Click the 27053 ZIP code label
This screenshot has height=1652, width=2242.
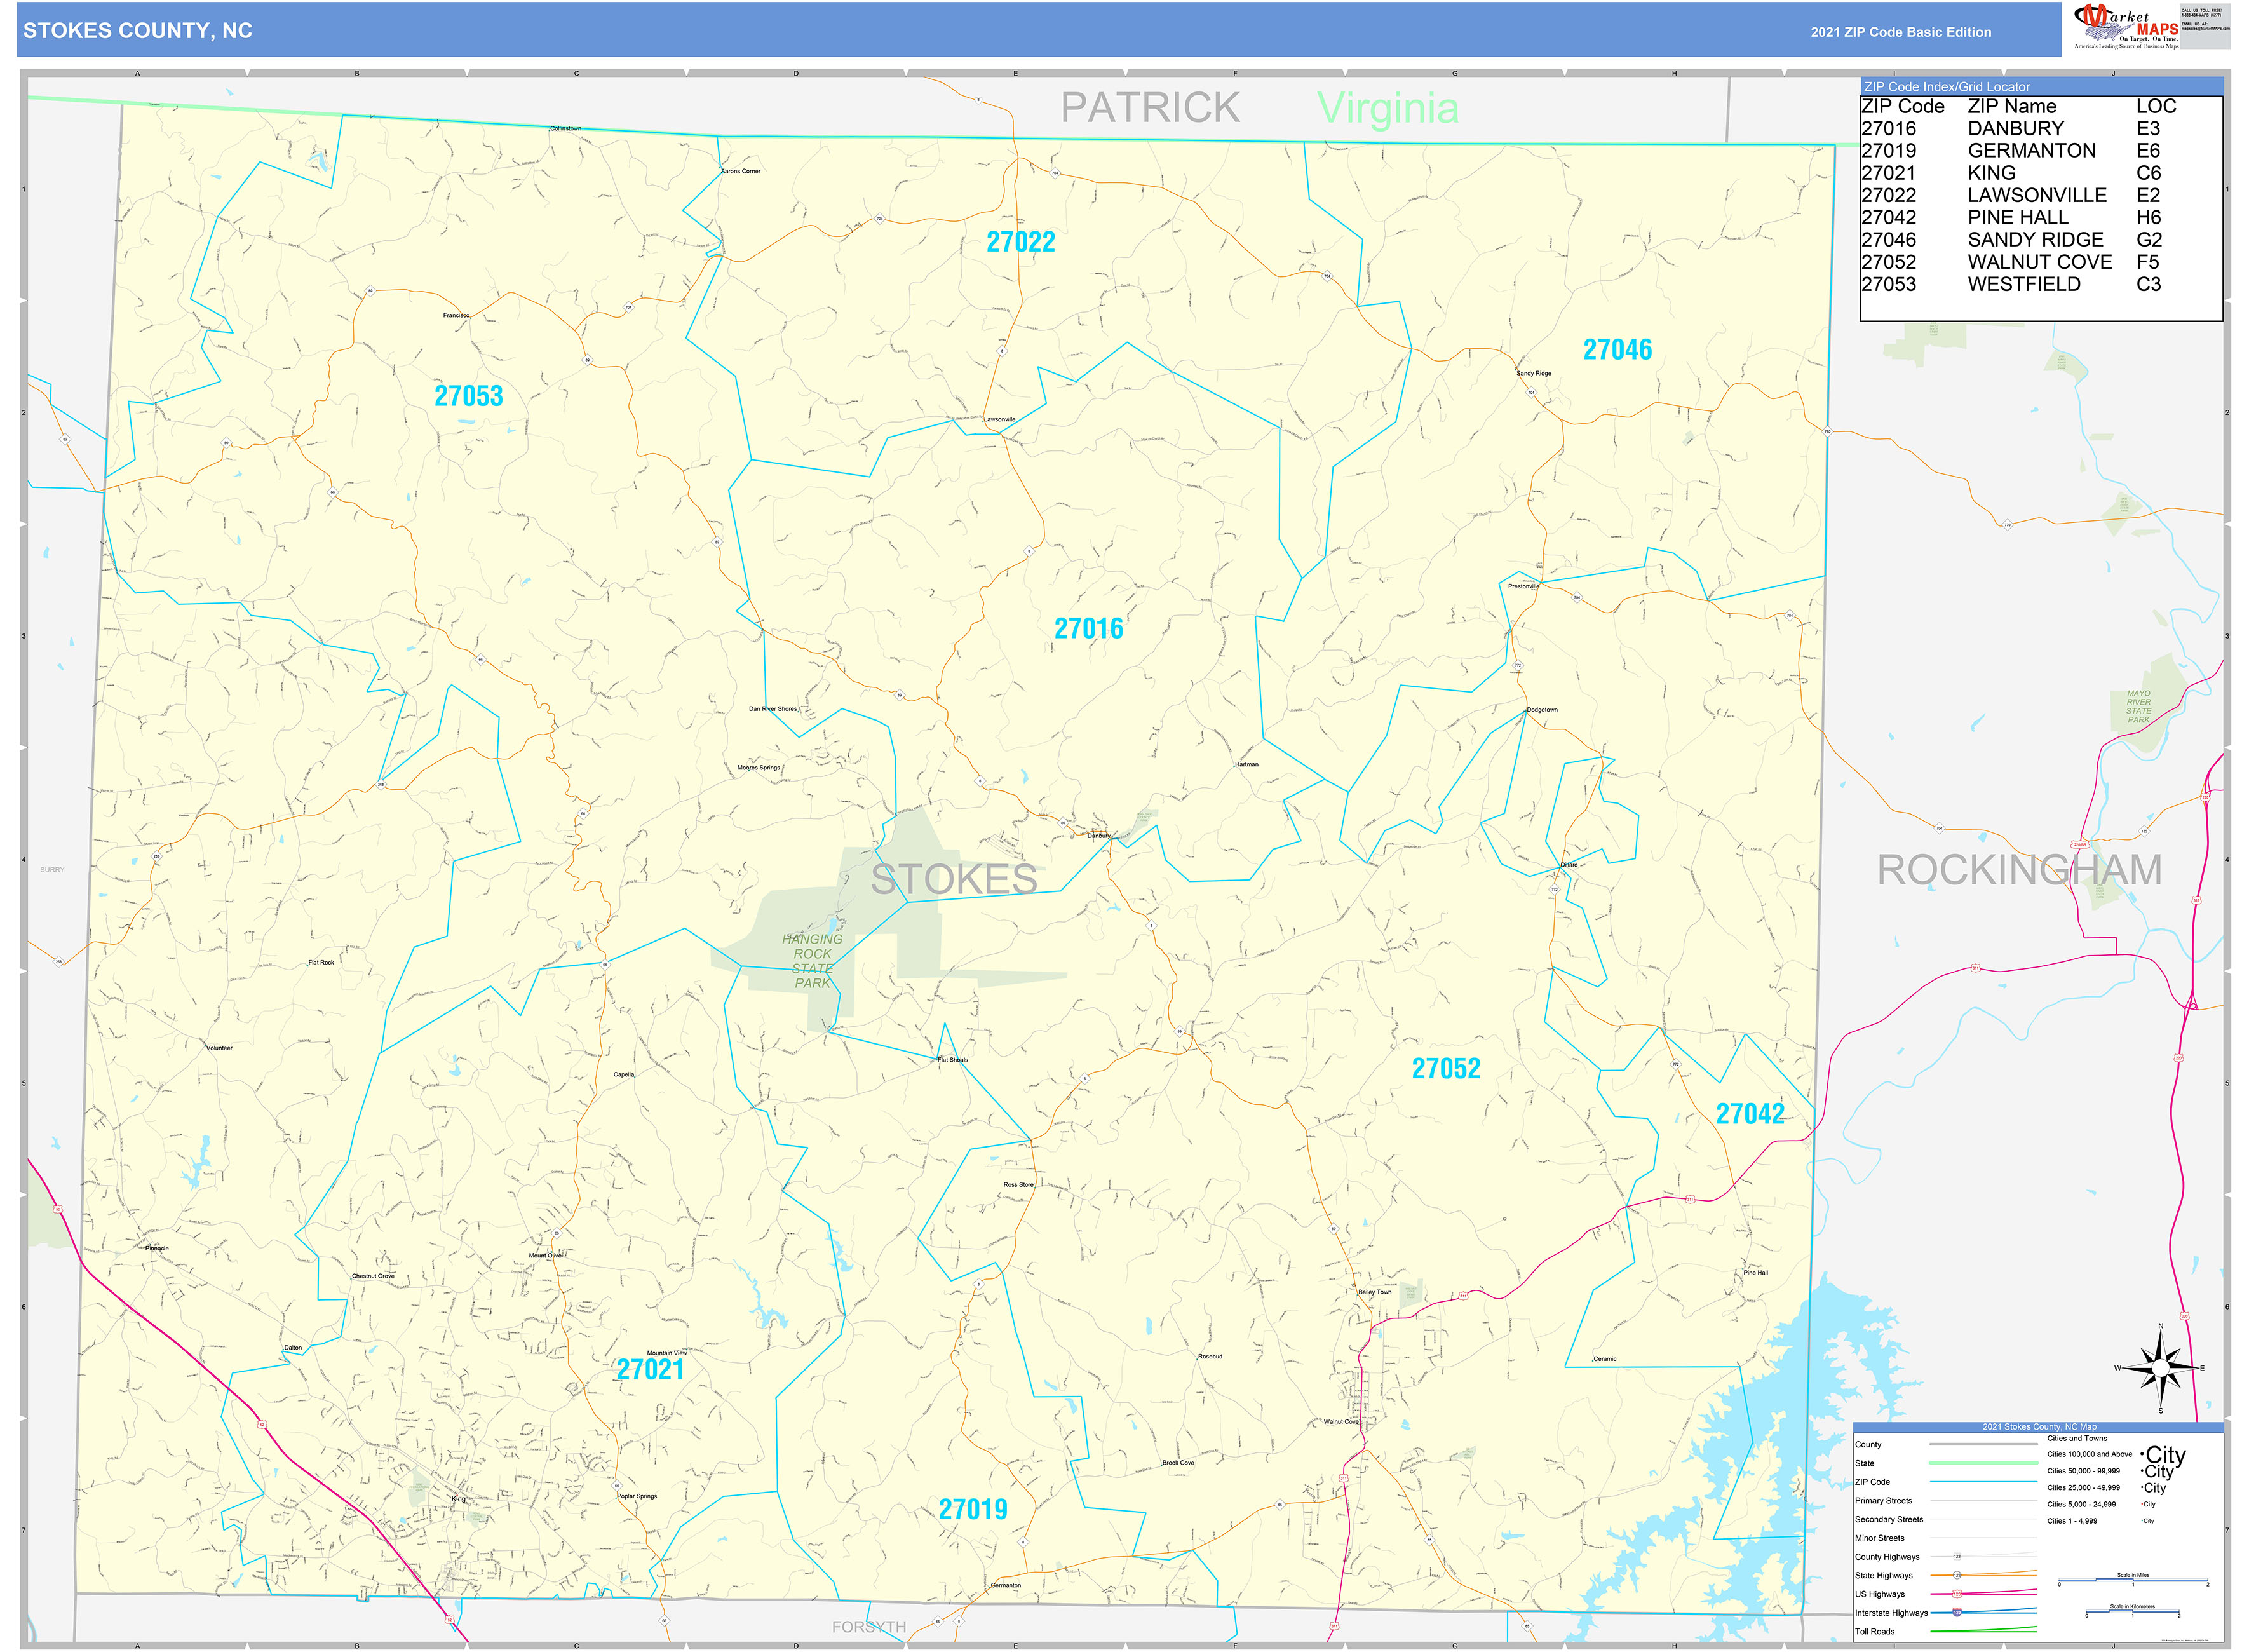coord(468,396)
